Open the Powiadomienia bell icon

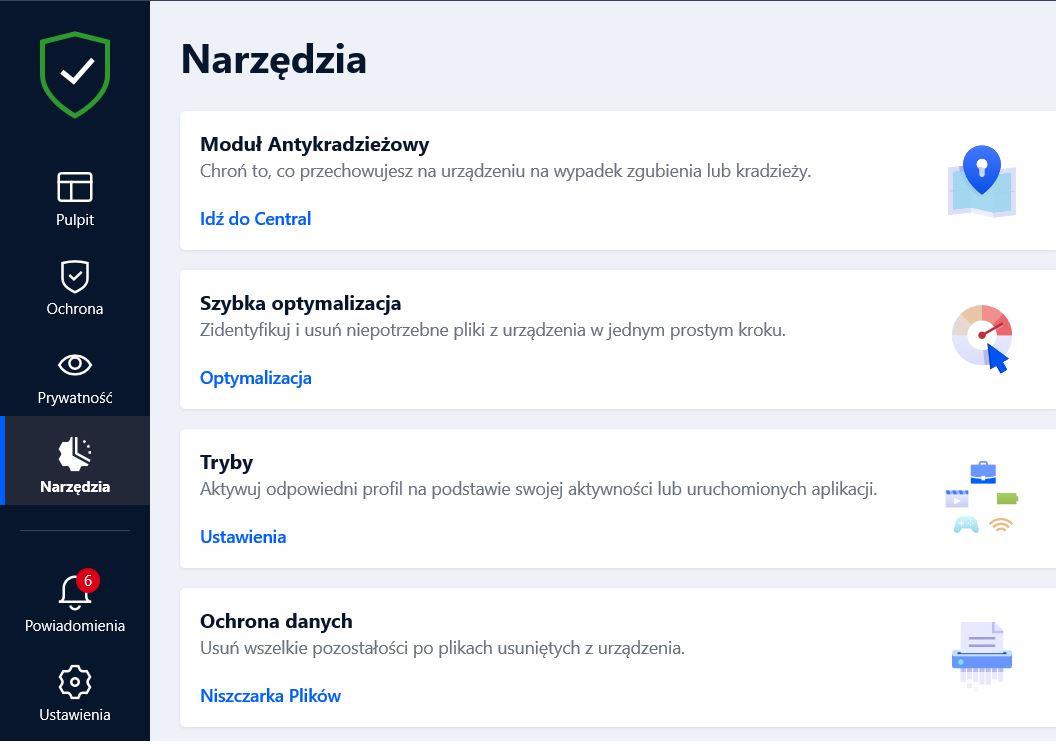coord(75,593)
